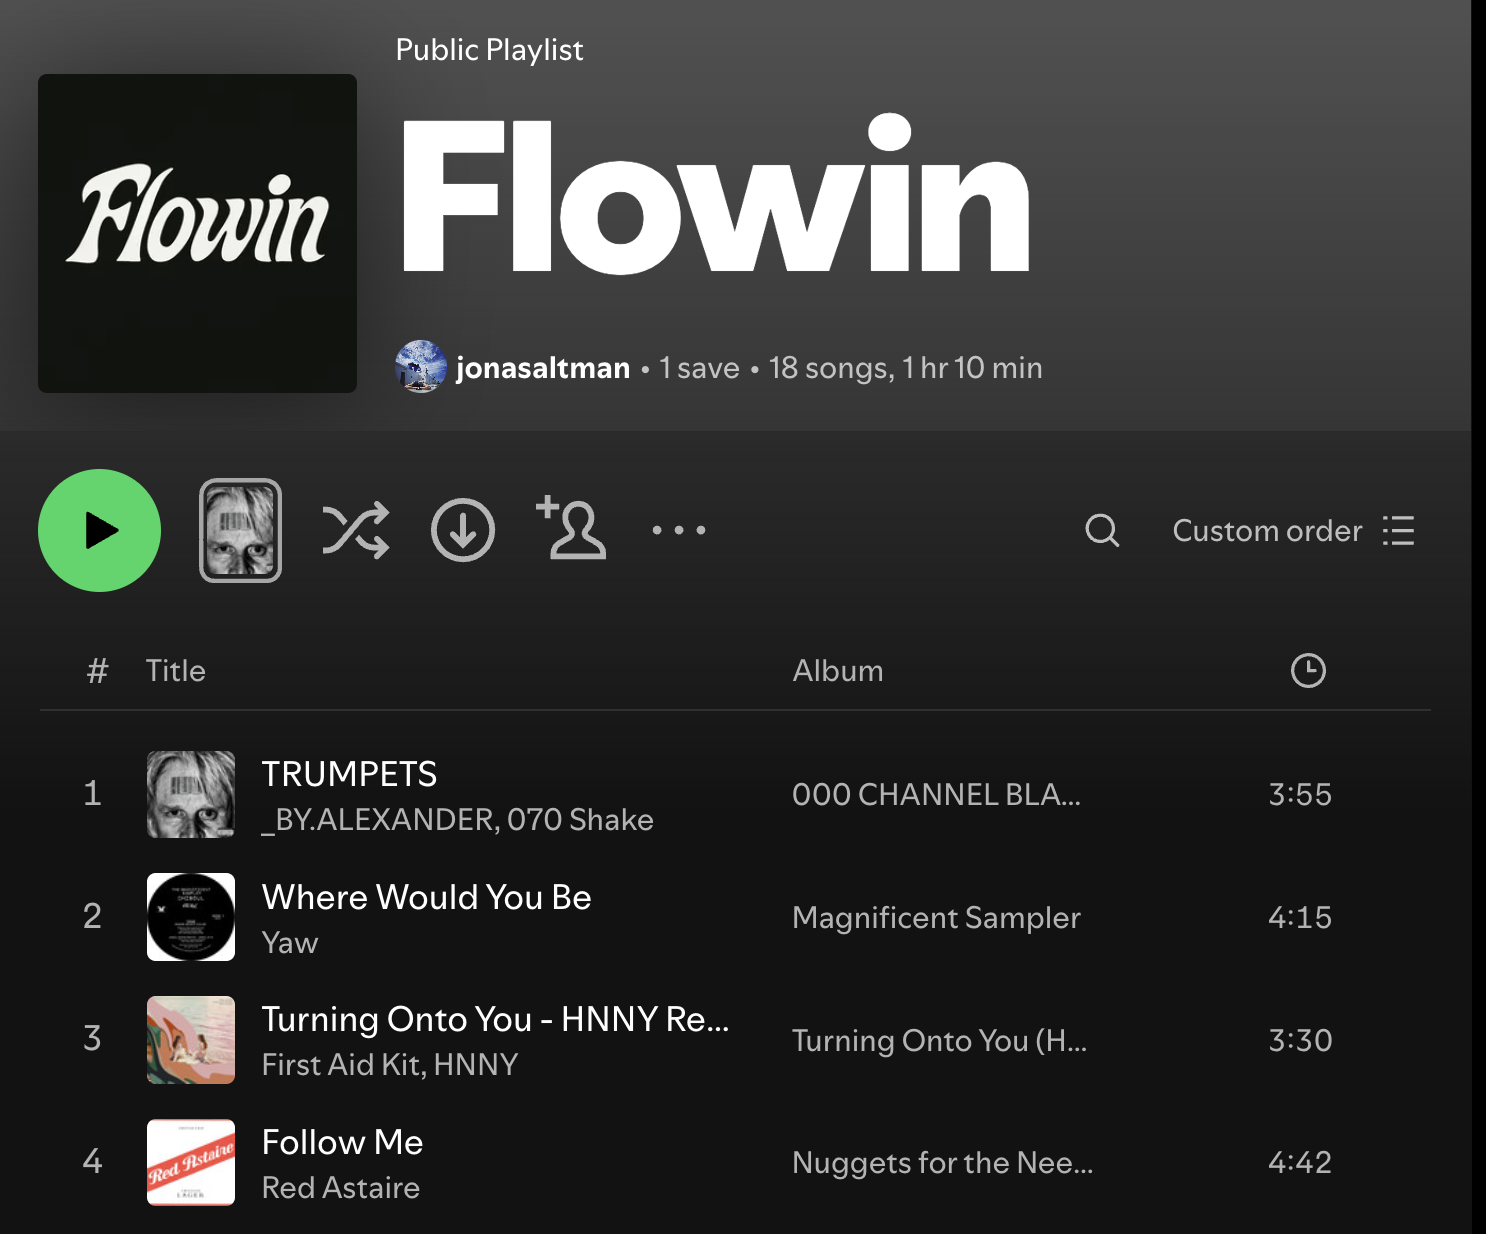The image size is (1486, 1234).
Task: Open artist _BY.ALEXANDER
Action: [x=380, y=820]
